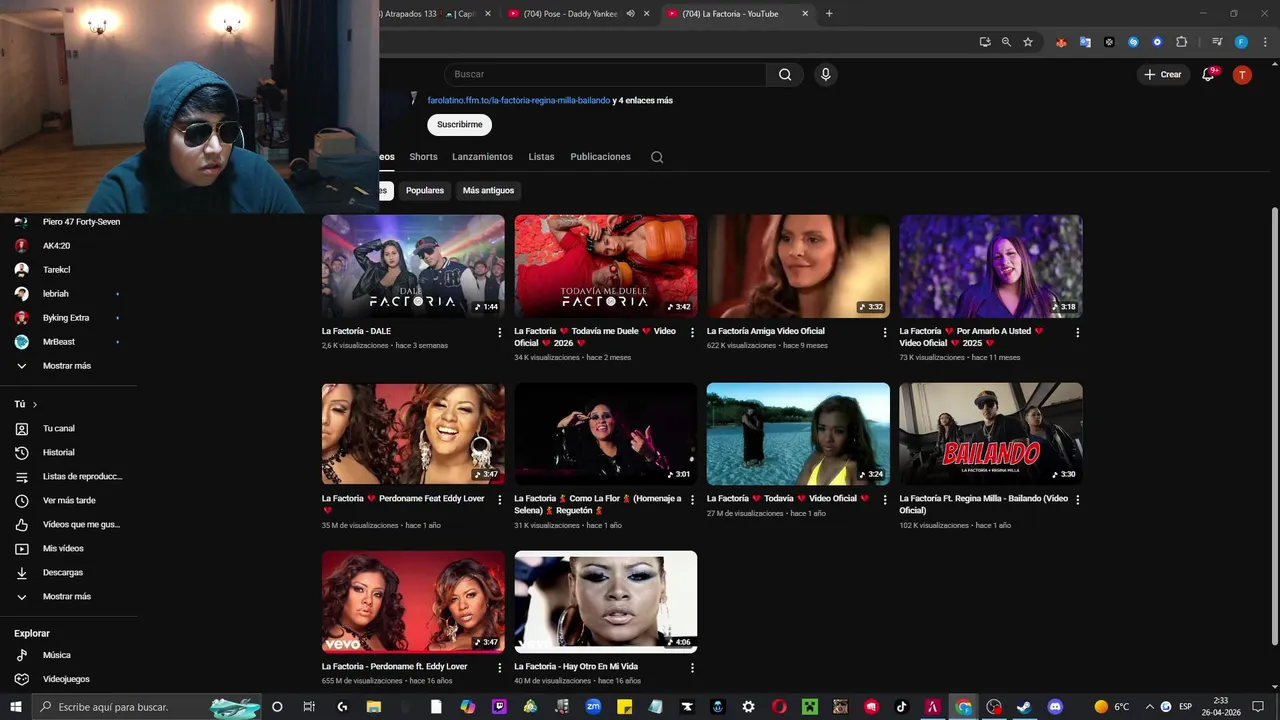The image size is (1280, 720).
Task: Click the Crear button
Action: (1162, 74)
